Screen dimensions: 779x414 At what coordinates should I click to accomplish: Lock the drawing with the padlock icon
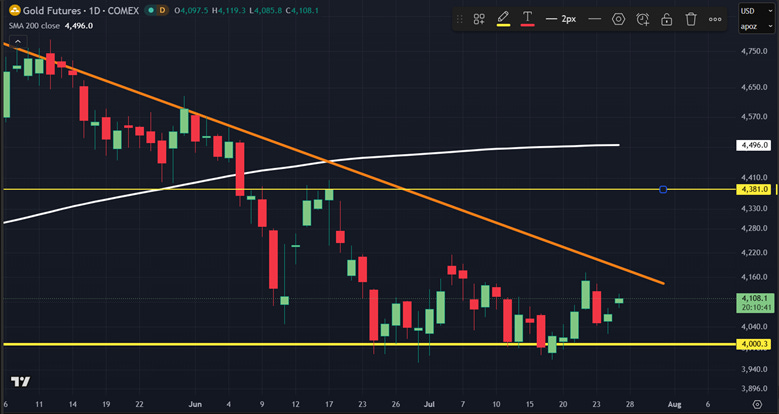(x=667, y=19)
